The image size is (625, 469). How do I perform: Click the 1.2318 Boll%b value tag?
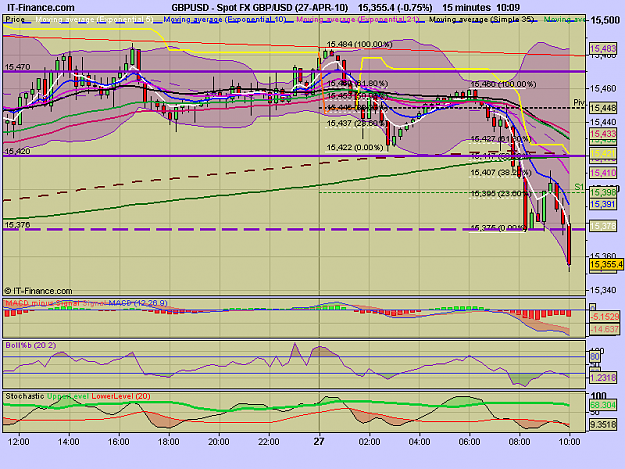603,377
